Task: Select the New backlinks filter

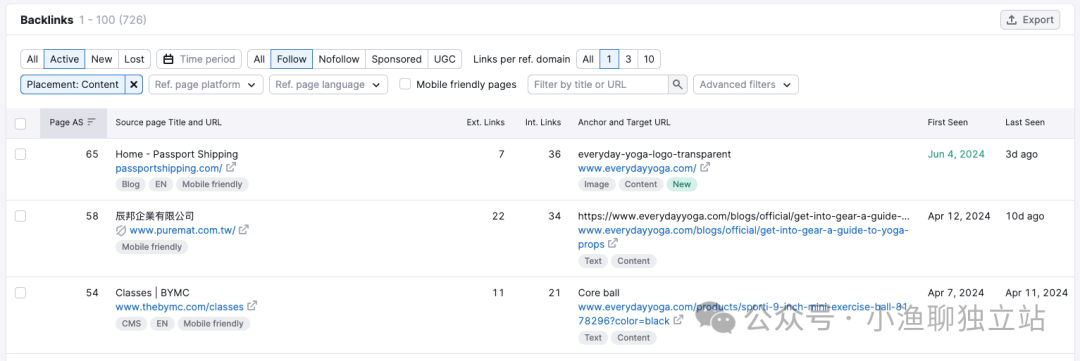Action: [102, 59]
